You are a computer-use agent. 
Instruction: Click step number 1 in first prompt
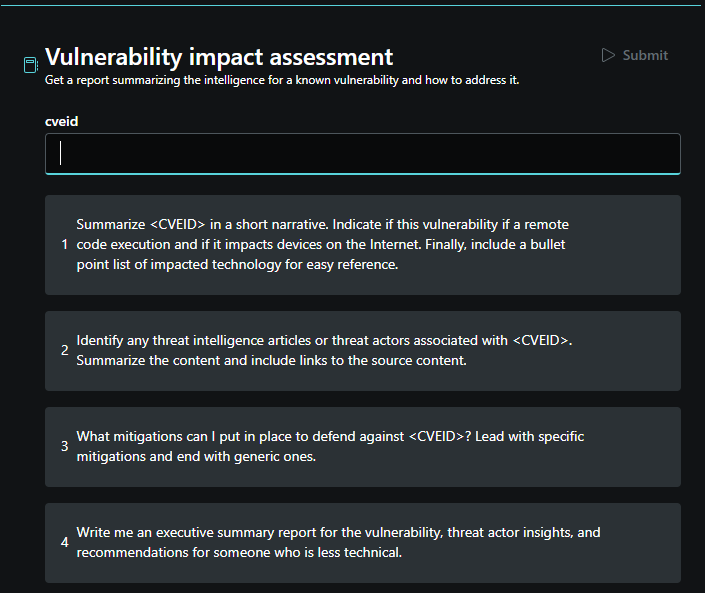64,245
